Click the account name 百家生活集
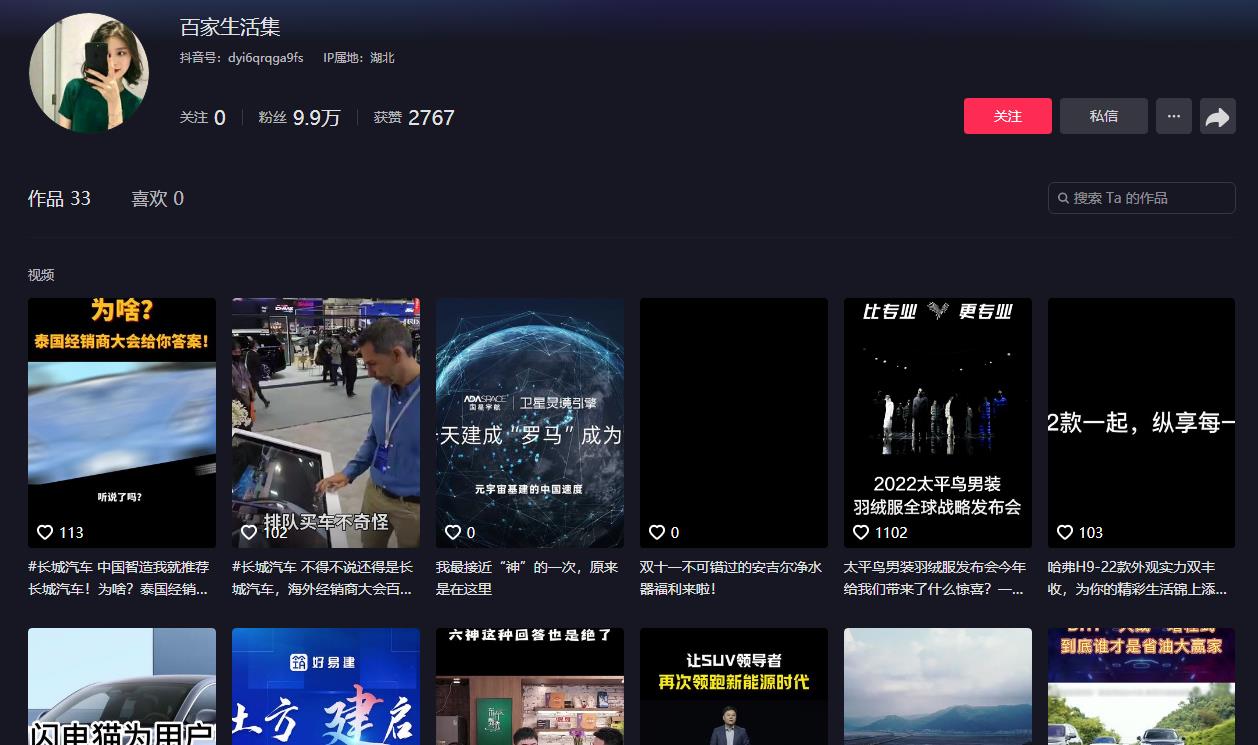Image resolution: width=1258 pixels, height=745 pixels. [x=230, y=28]
